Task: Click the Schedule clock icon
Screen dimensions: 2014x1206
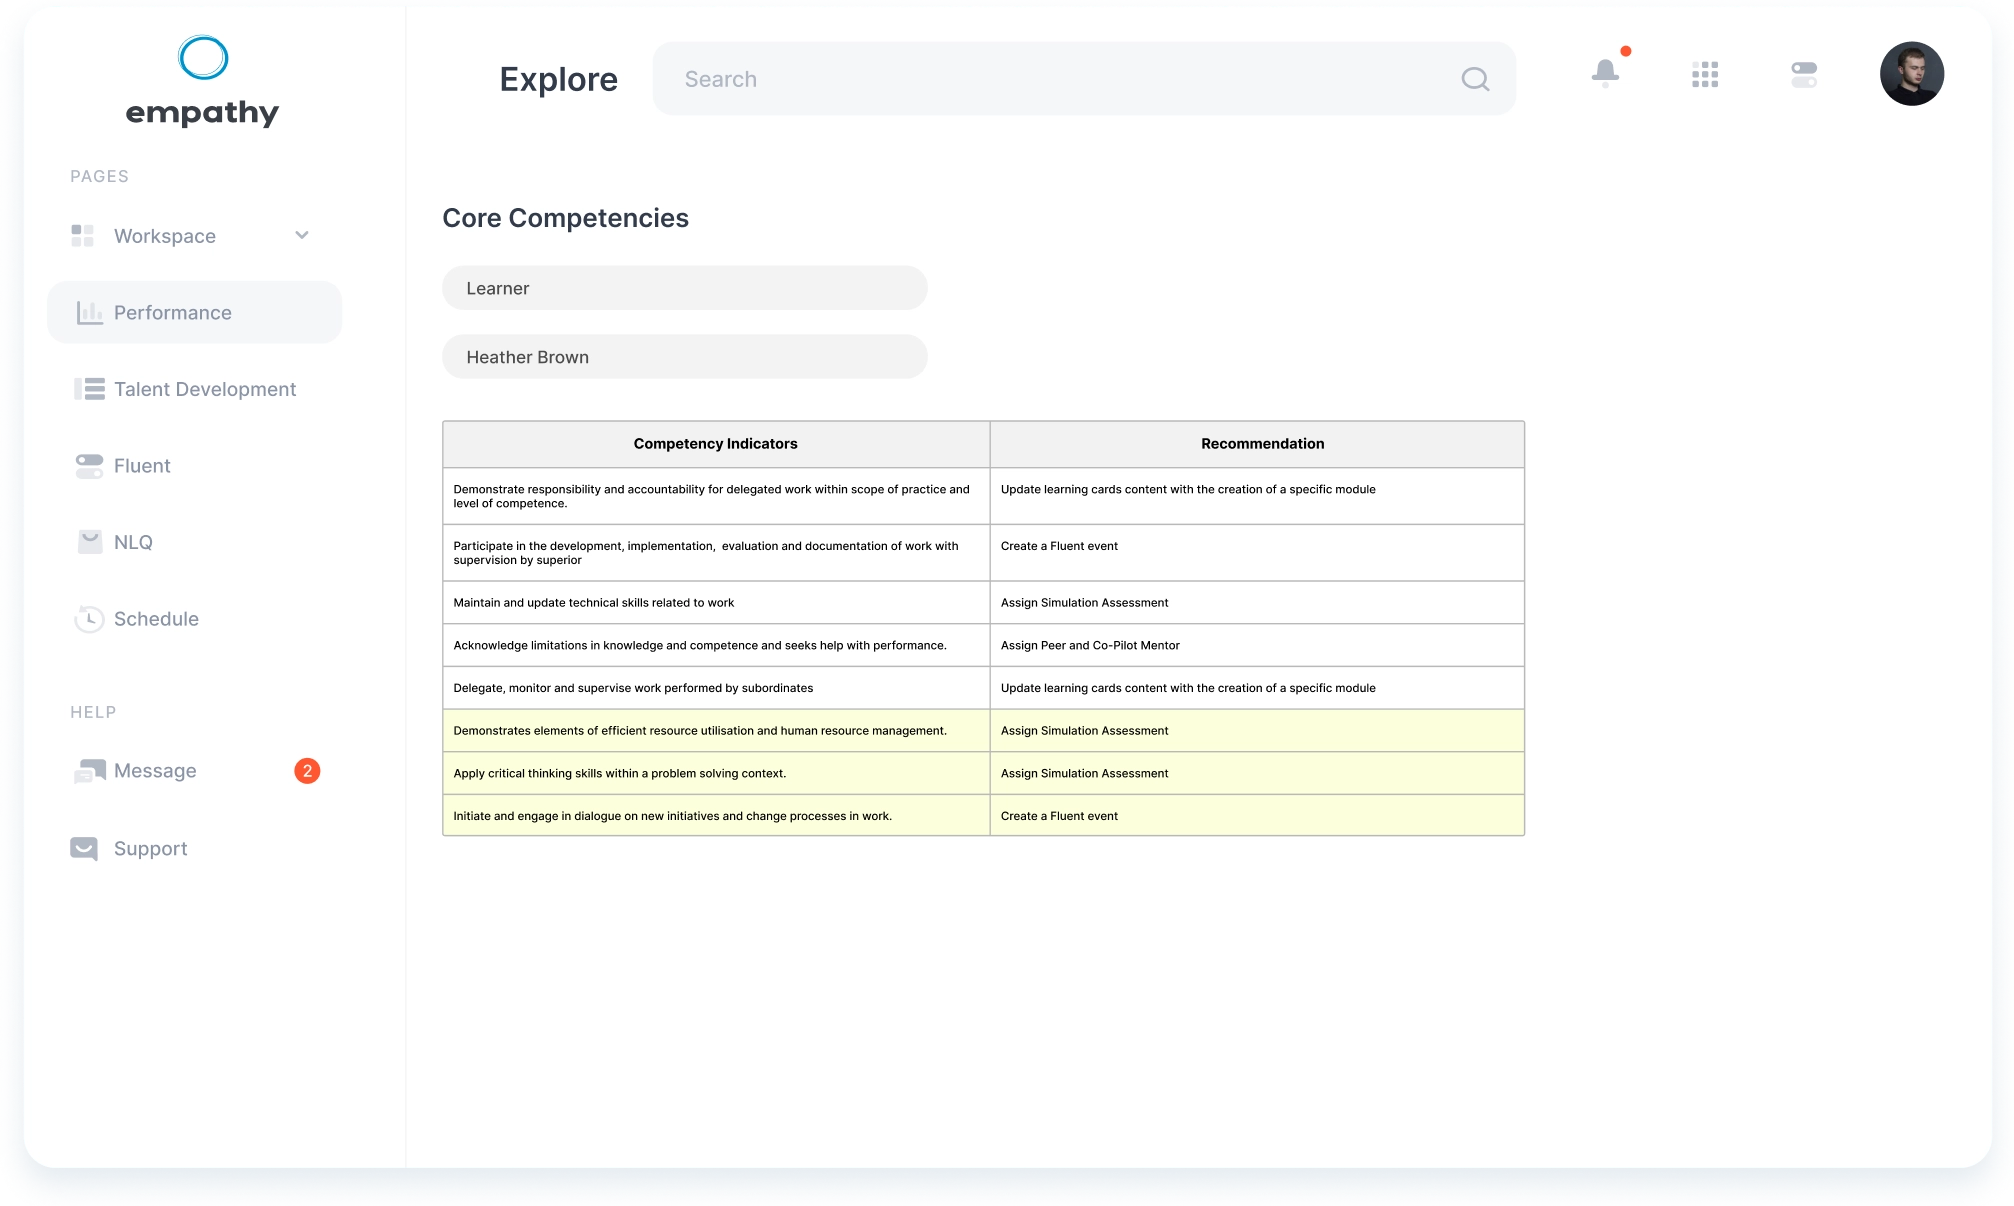Action: (89, 619)
